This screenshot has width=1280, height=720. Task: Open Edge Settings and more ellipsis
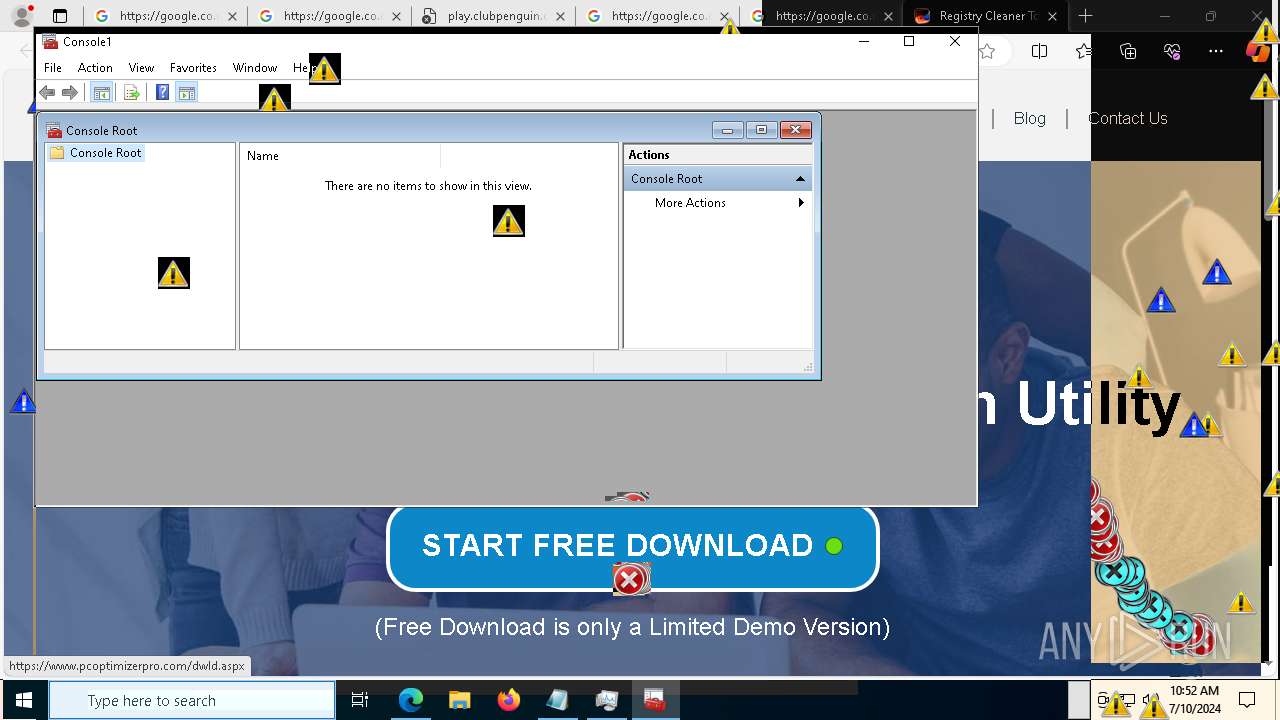1216,52
